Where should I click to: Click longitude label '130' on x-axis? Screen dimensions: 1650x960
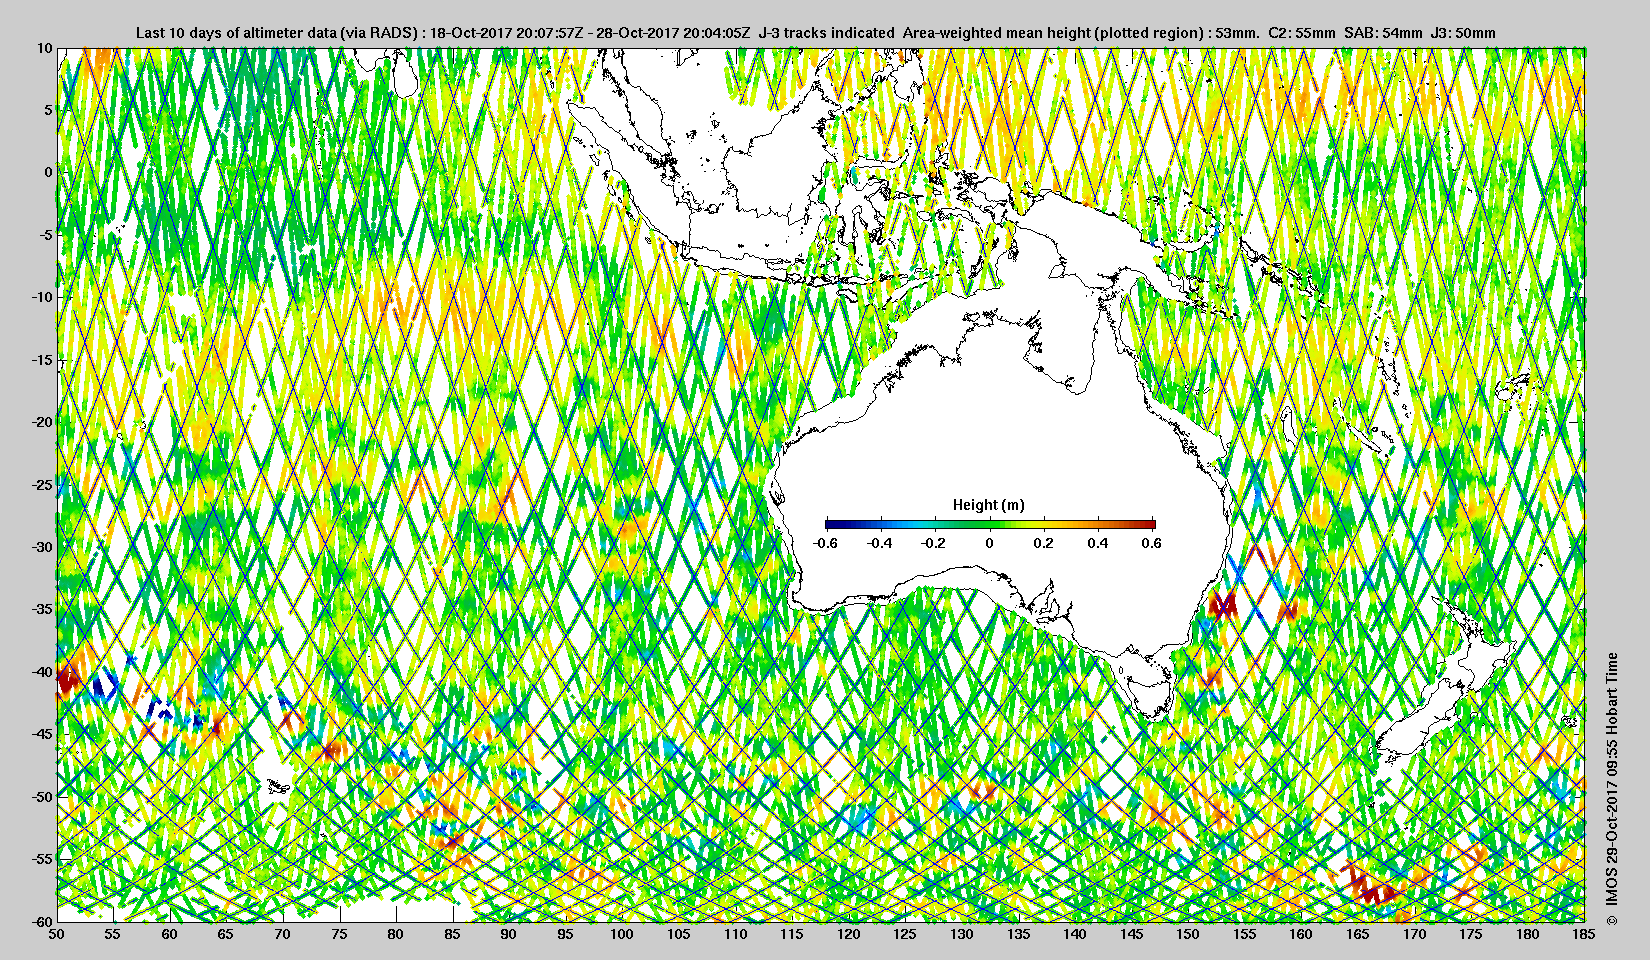[x=962, y=934]
